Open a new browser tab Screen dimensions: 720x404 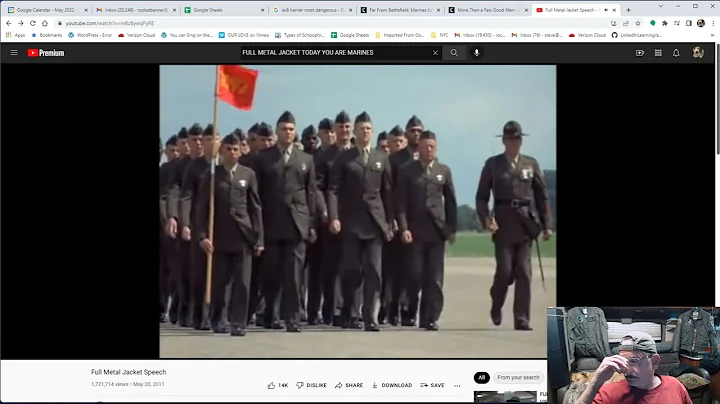tap(628, 10)
